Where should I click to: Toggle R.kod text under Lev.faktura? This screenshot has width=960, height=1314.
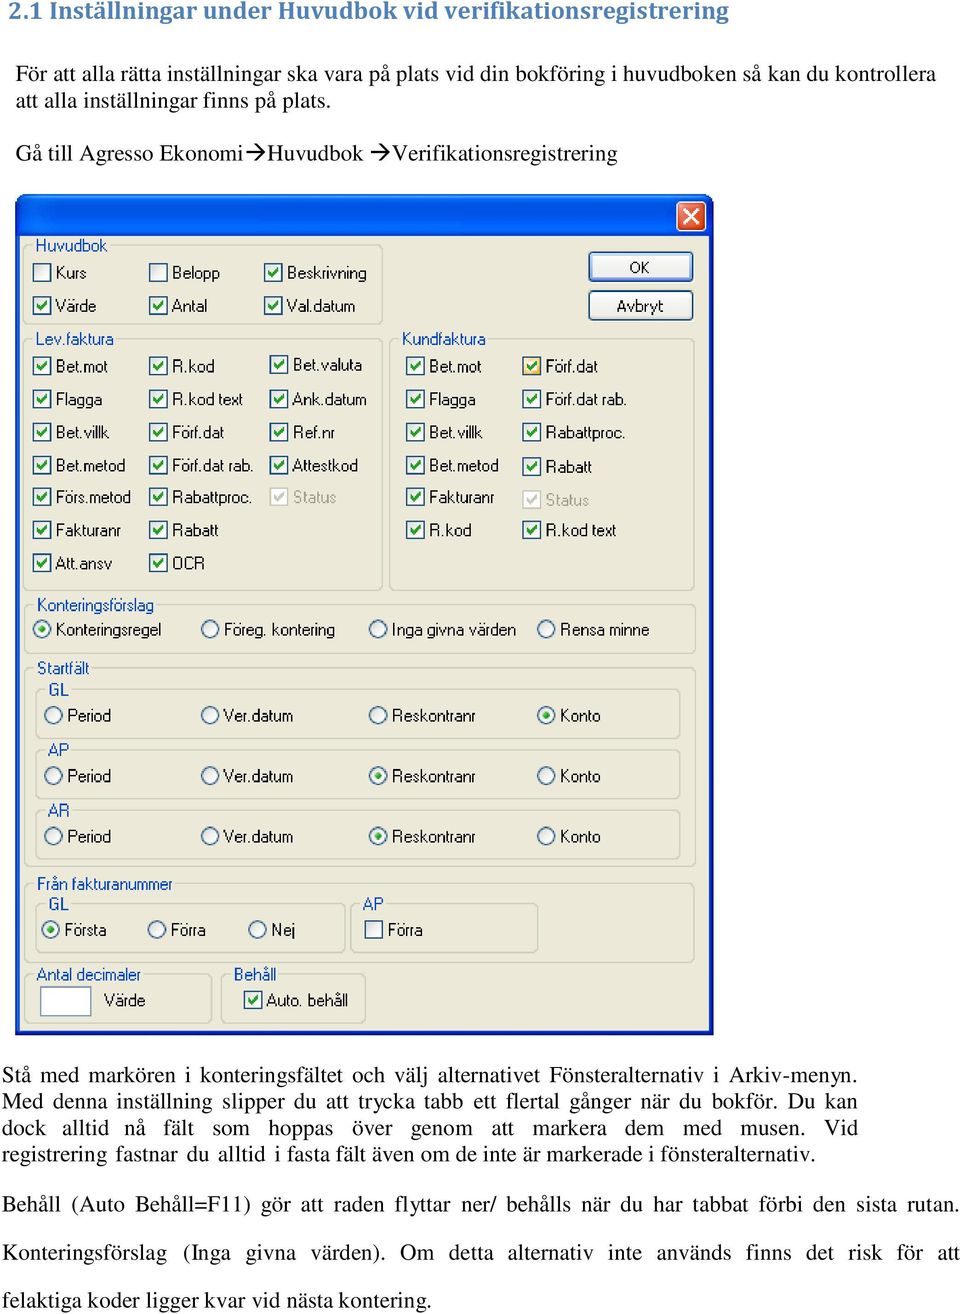158,399
